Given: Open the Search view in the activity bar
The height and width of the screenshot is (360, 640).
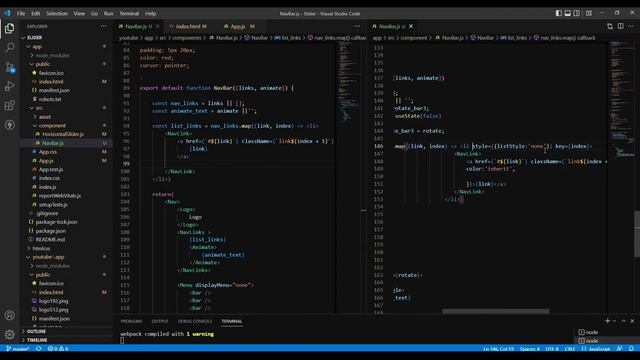Looking at the screenshot, I should pyautogui.click(x=9, y=47).
